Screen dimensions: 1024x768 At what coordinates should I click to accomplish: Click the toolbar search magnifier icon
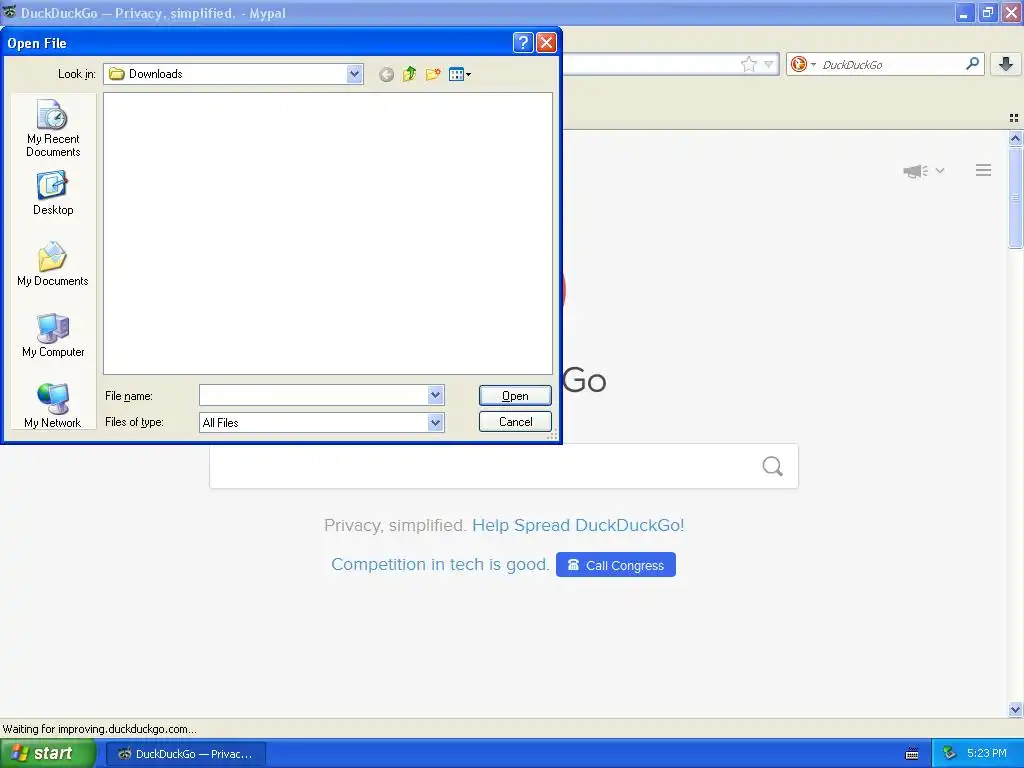point(972,63)
